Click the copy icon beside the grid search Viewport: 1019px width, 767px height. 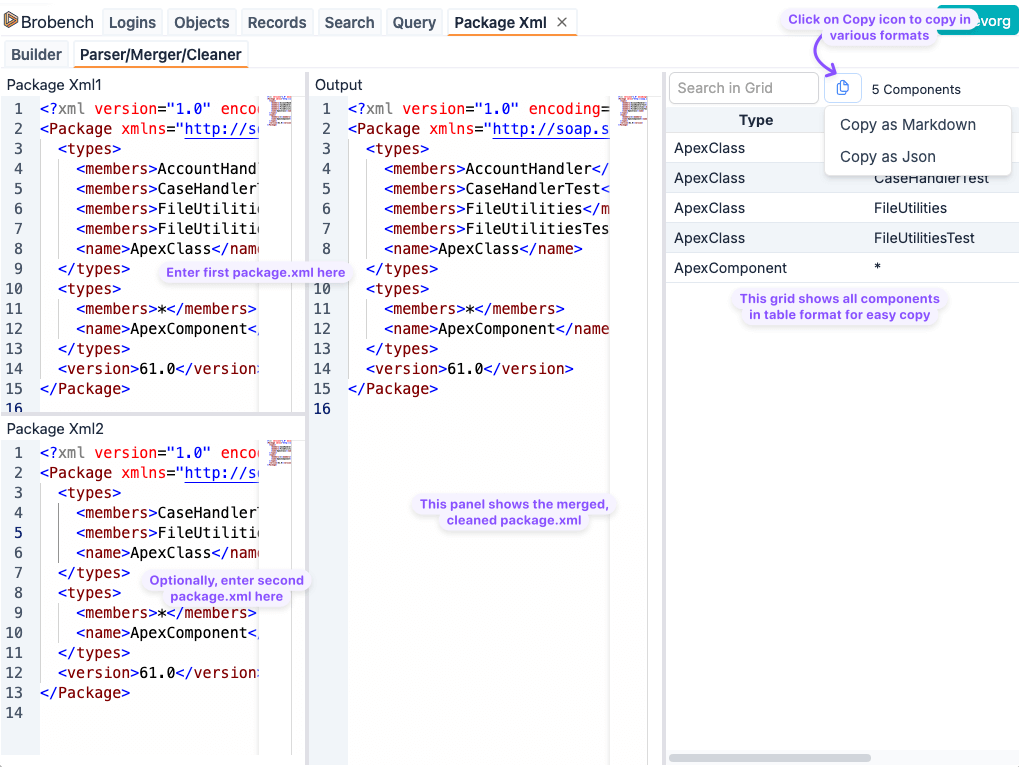point(842,88)
